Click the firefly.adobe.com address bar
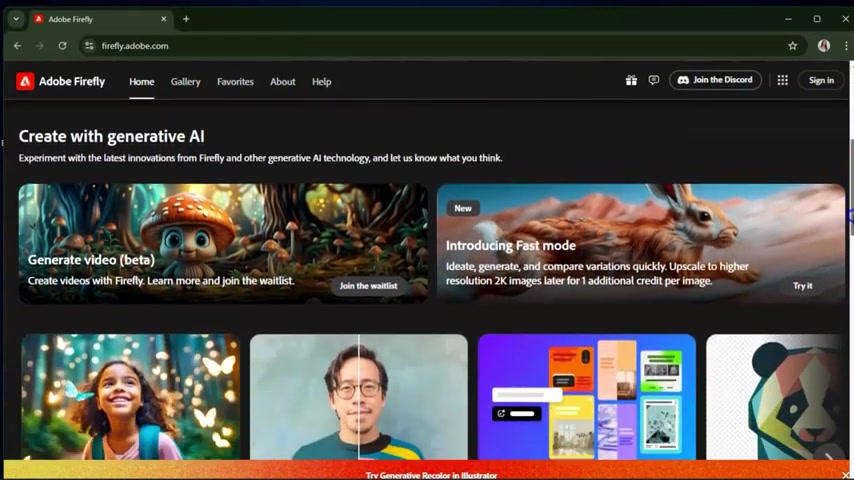 pos(441,46)
